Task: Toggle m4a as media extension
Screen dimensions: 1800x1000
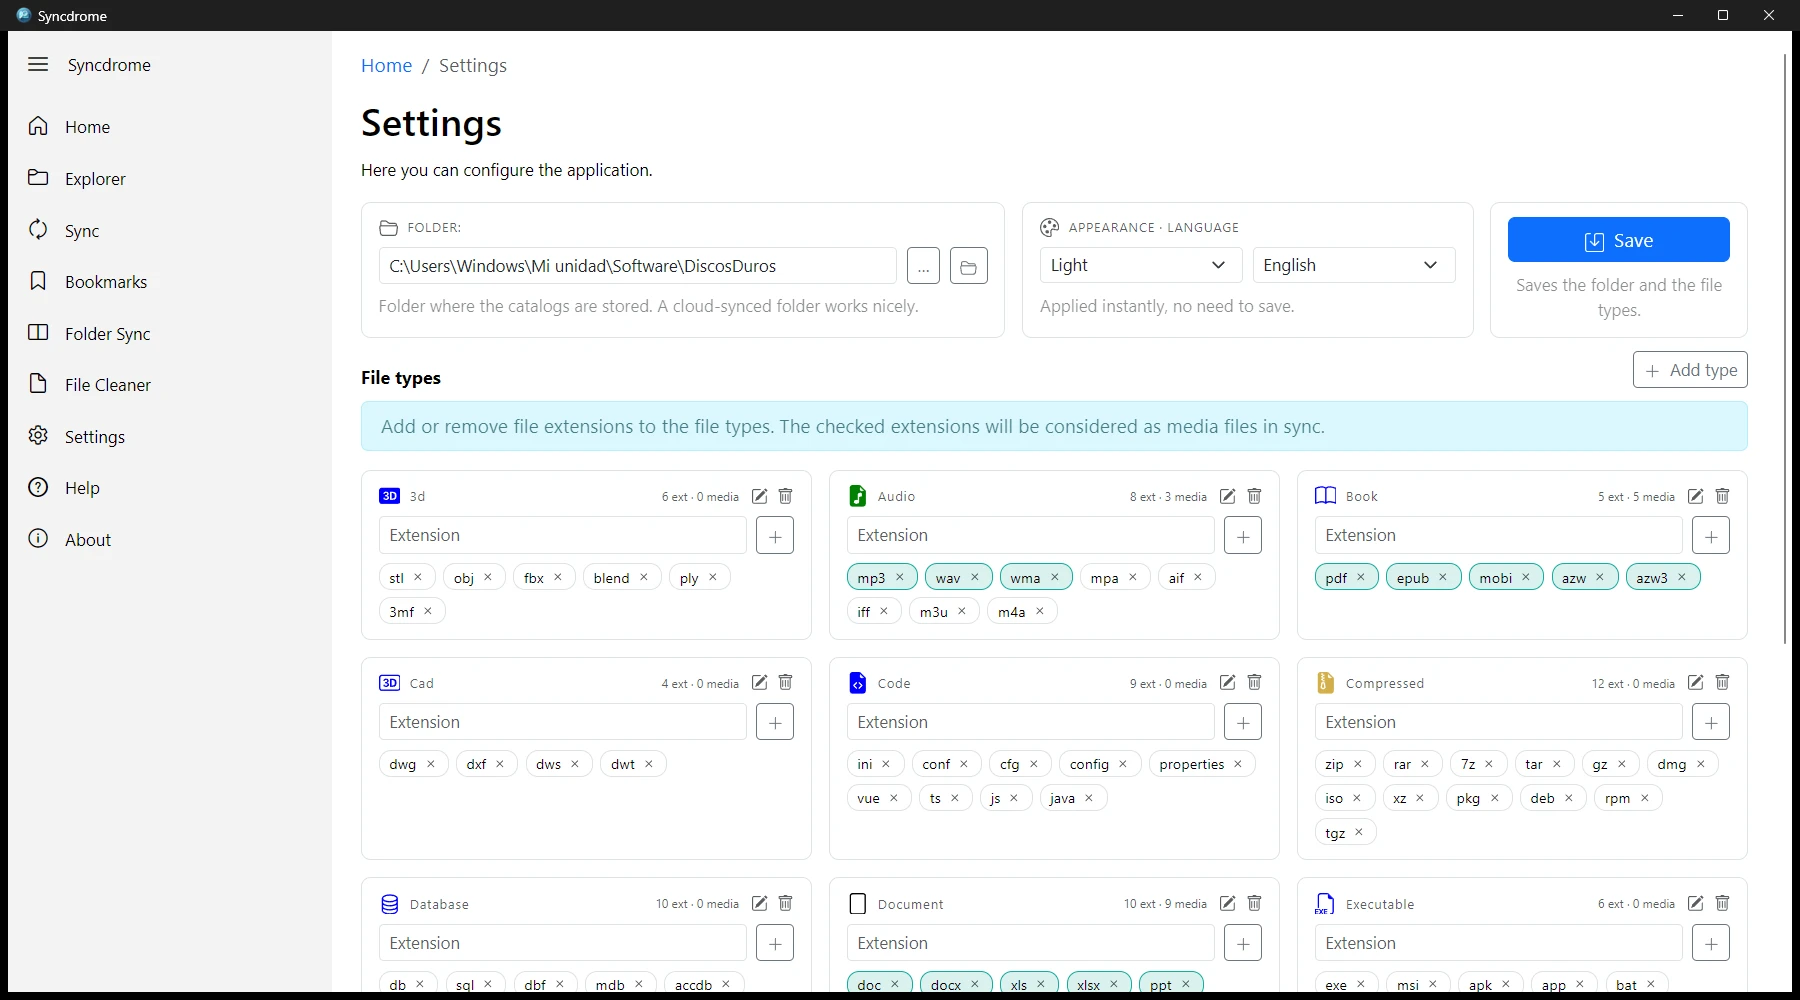Action: pos(1011,612)
